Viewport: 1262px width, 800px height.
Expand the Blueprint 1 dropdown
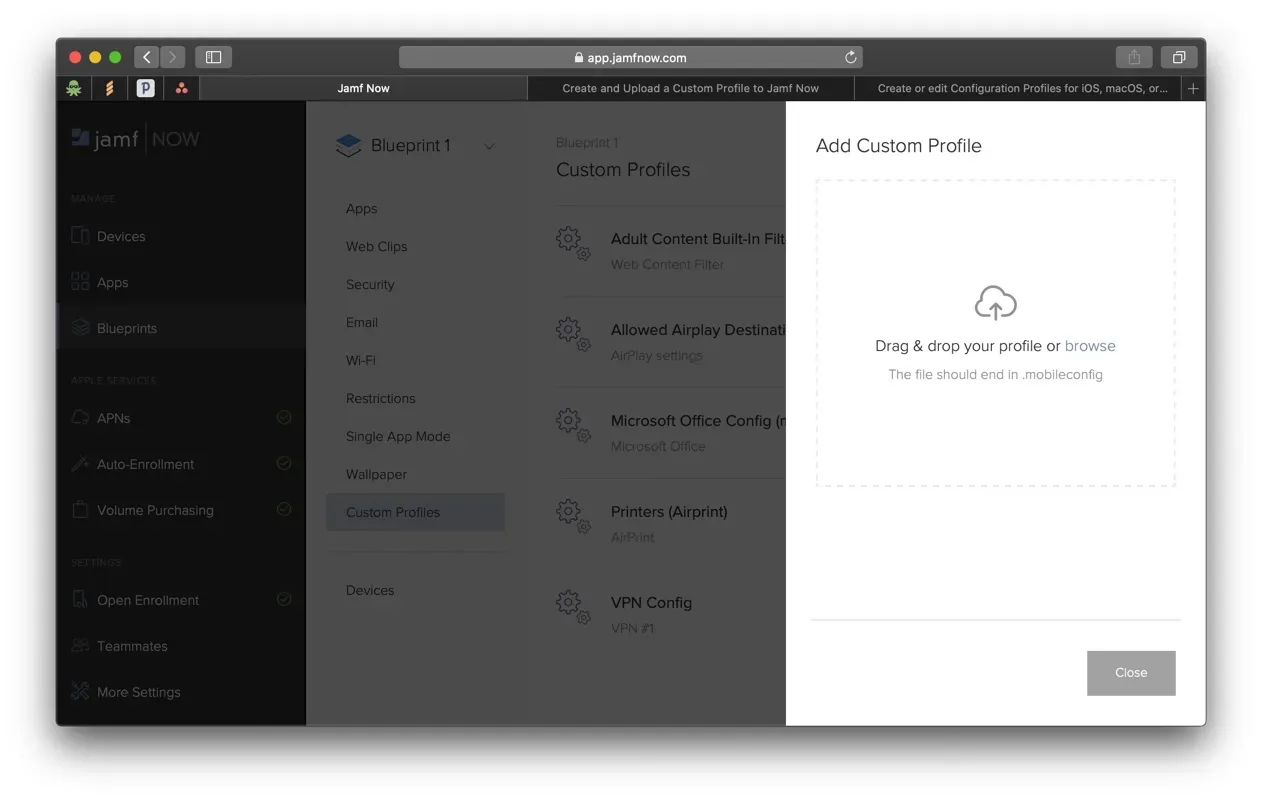click(489, 145)
